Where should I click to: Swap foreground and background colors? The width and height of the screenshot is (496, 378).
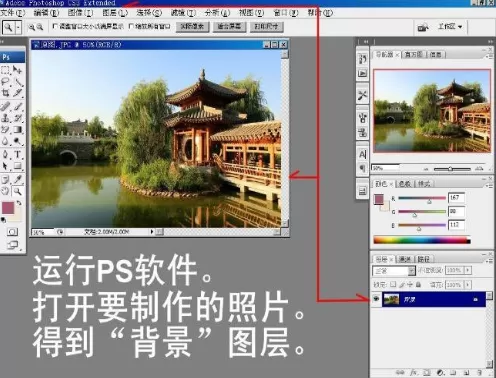[x=19, y=203]
